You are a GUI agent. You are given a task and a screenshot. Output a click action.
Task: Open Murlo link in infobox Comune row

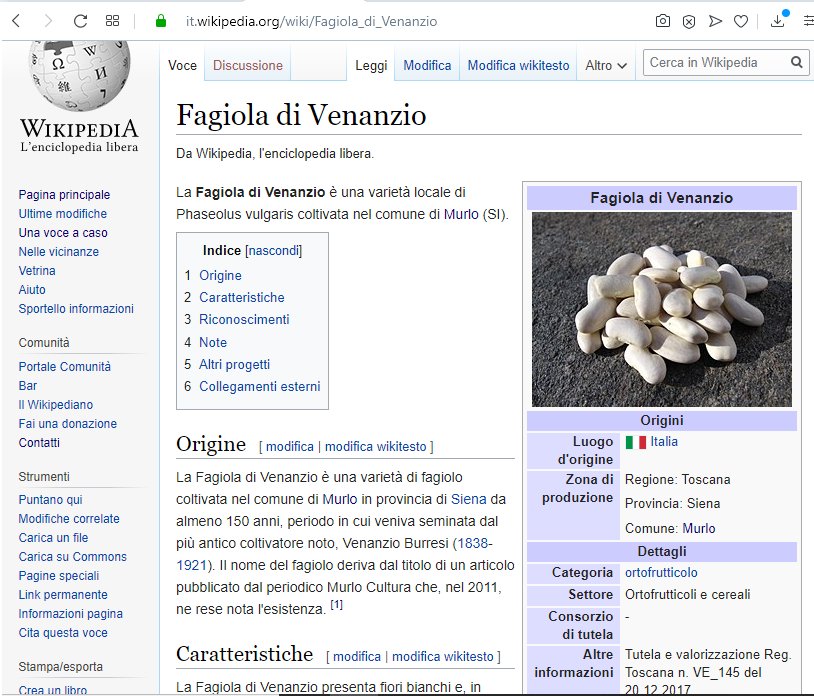point(699,528)
